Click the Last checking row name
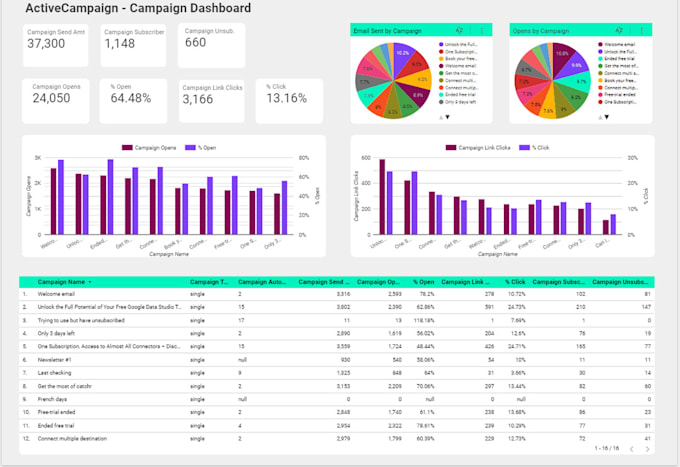Viewport: 680px width, 467px height. (54, 373)
